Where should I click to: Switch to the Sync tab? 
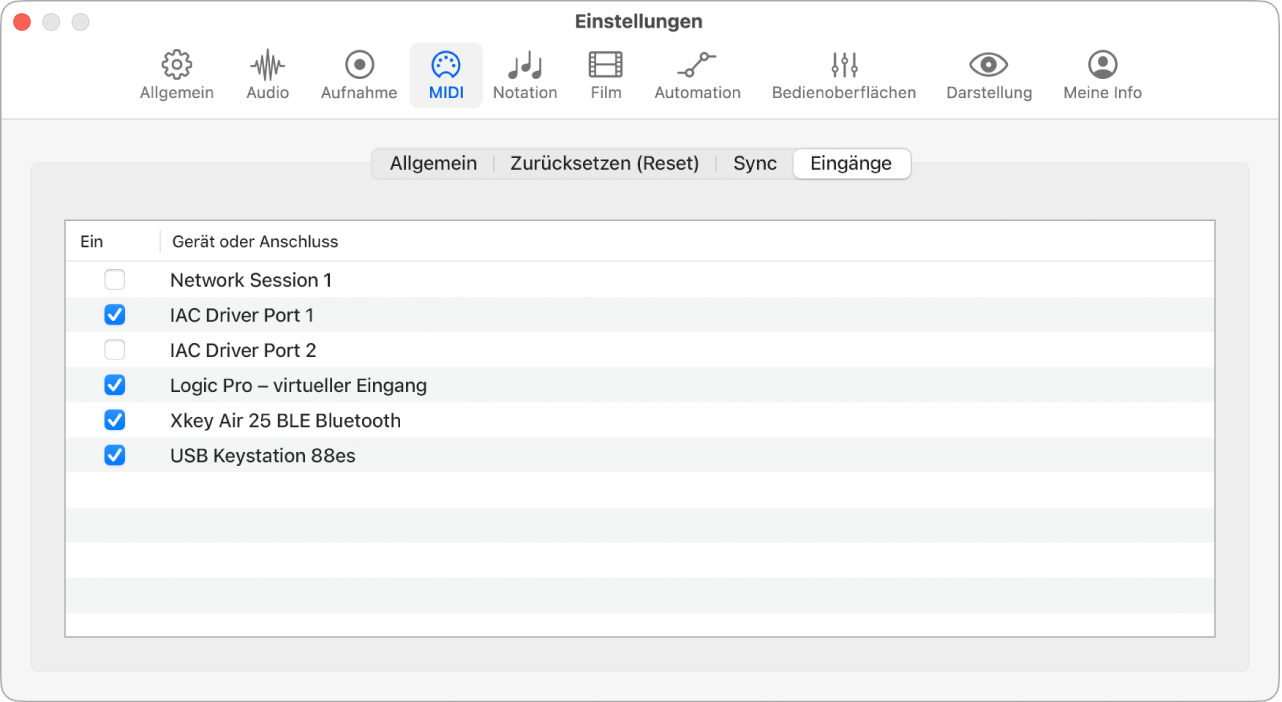click(754, 163)
